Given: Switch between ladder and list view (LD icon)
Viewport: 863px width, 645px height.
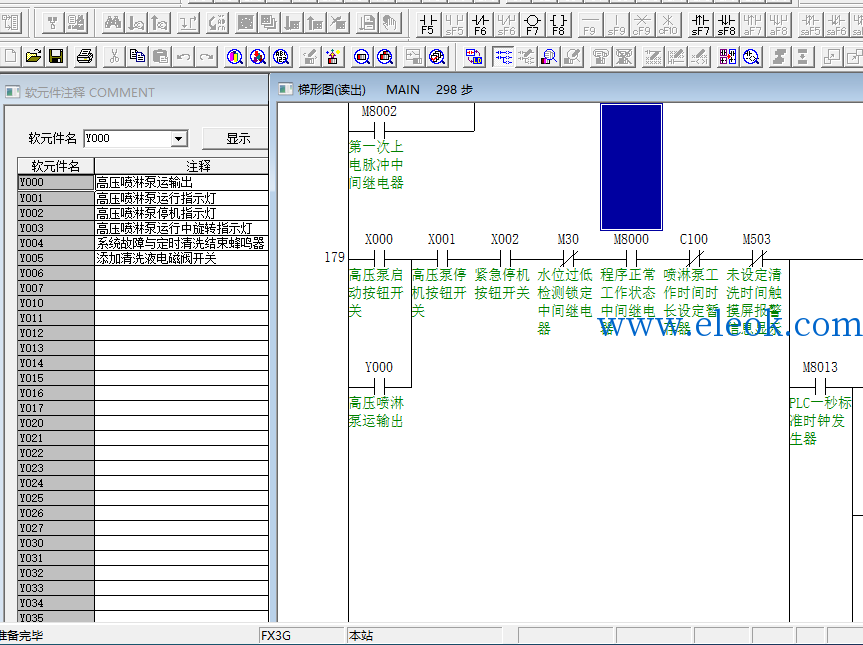Looking at the screenshot, I should (x=474, y=56).
